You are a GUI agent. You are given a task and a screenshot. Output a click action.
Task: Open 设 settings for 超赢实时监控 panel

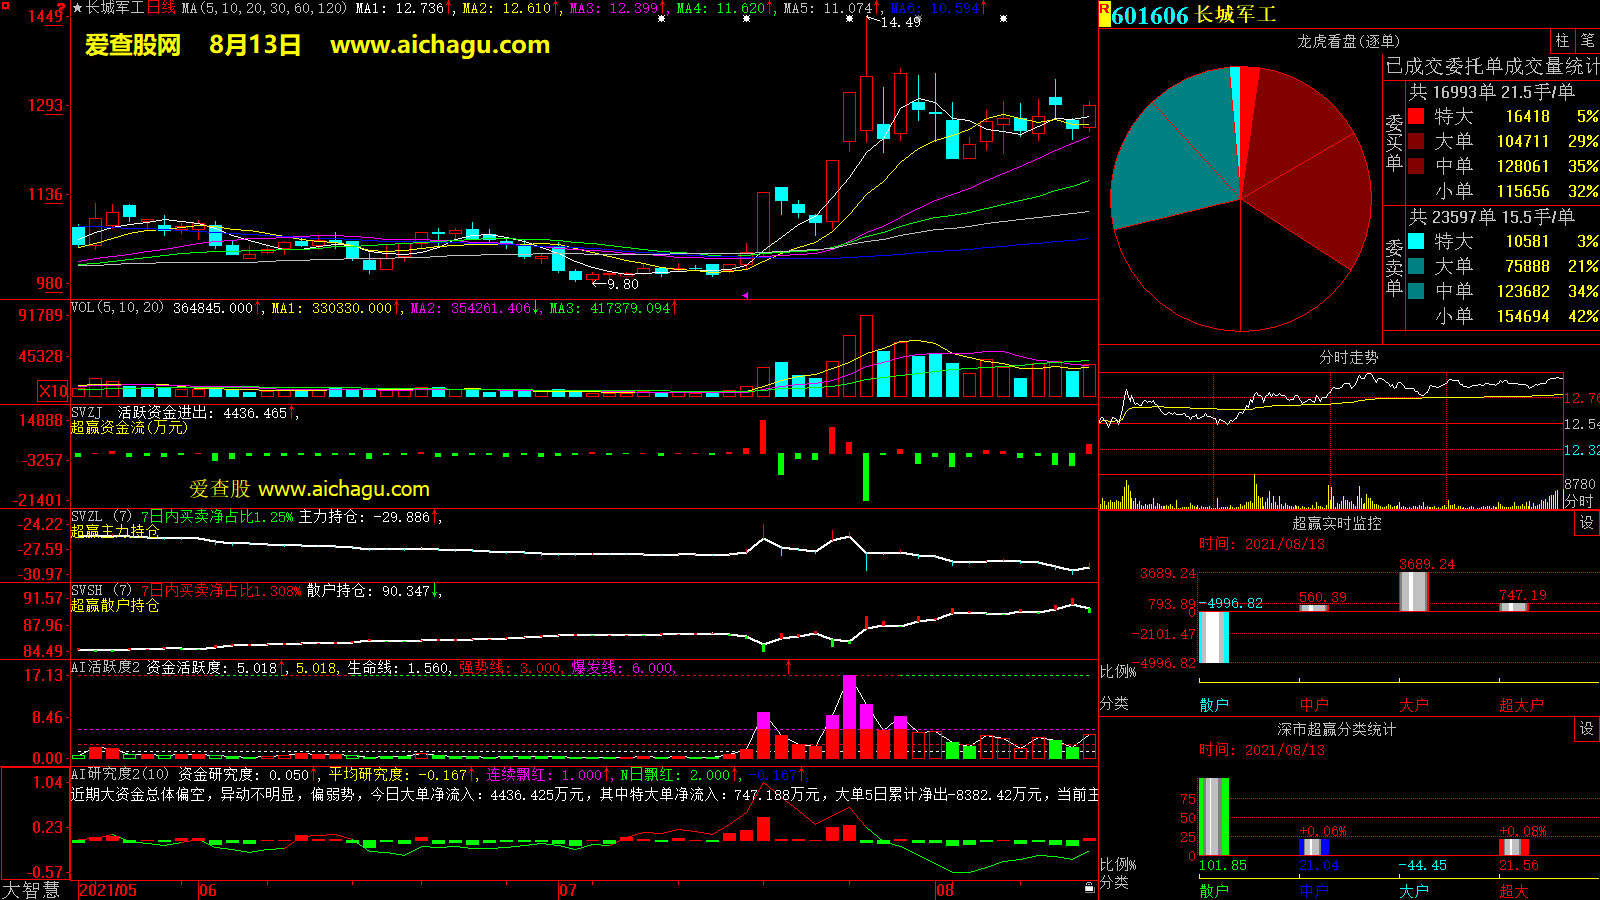(1586, 523)
